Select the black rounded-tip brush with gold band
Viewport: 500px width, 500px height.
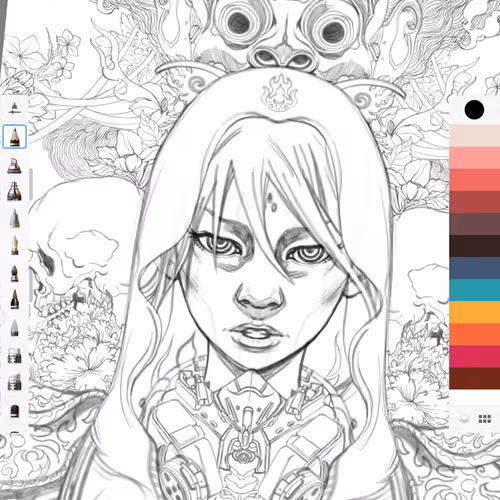(14, 411)
